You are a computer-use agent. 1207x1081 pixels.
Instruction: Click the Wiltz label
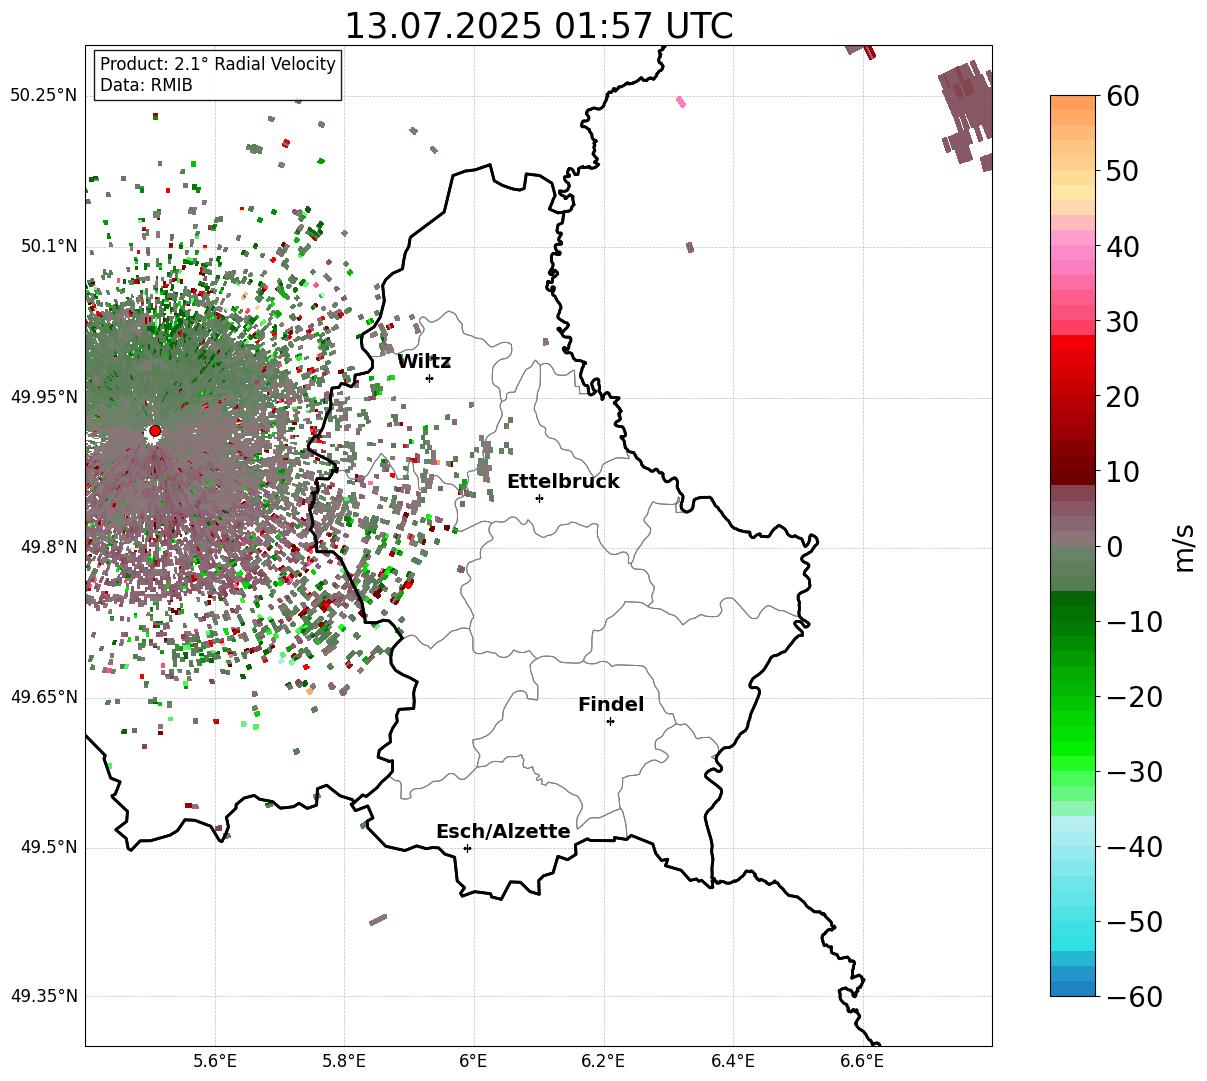pos(424,361)
